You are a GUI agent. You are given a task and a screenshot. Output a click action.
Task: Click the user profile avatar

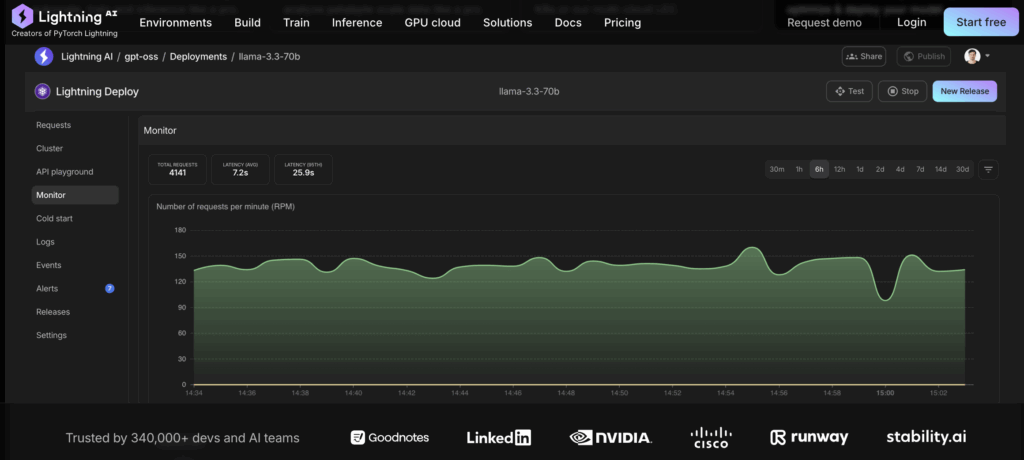(971, 57)
